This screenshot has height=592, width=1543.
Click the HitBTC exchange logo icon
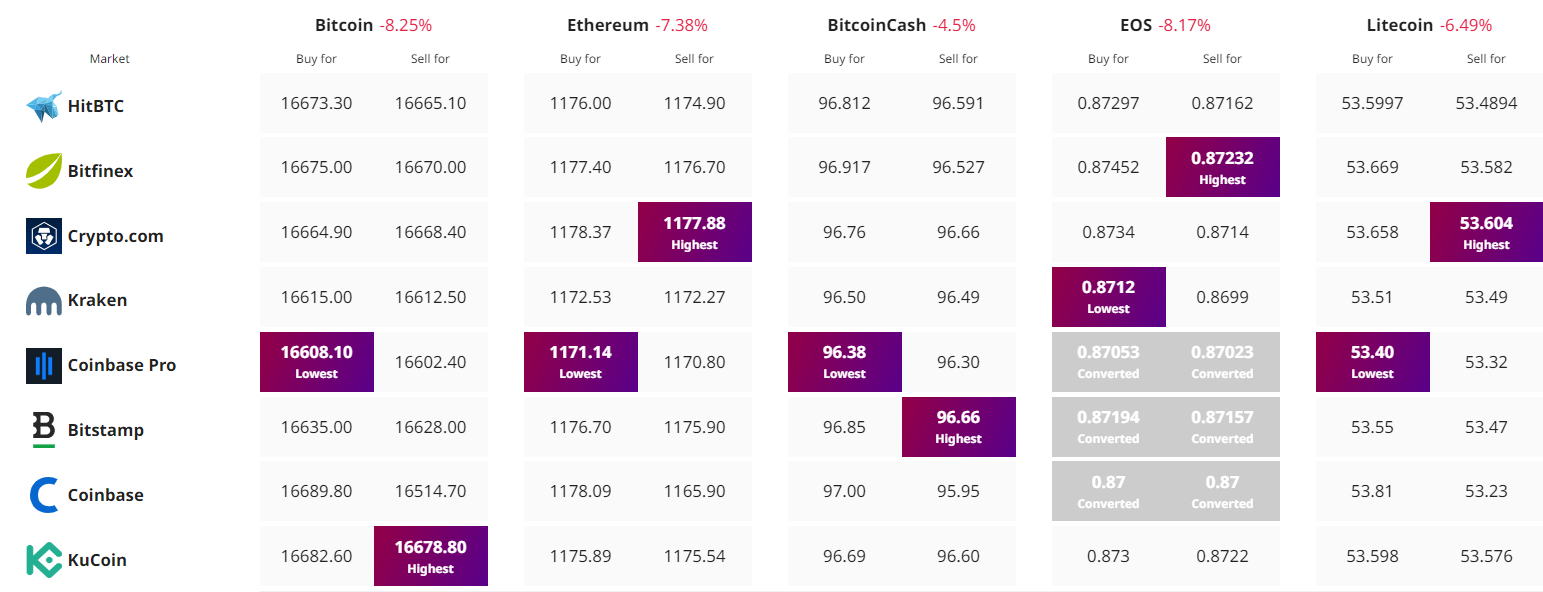tap(44, 105)
